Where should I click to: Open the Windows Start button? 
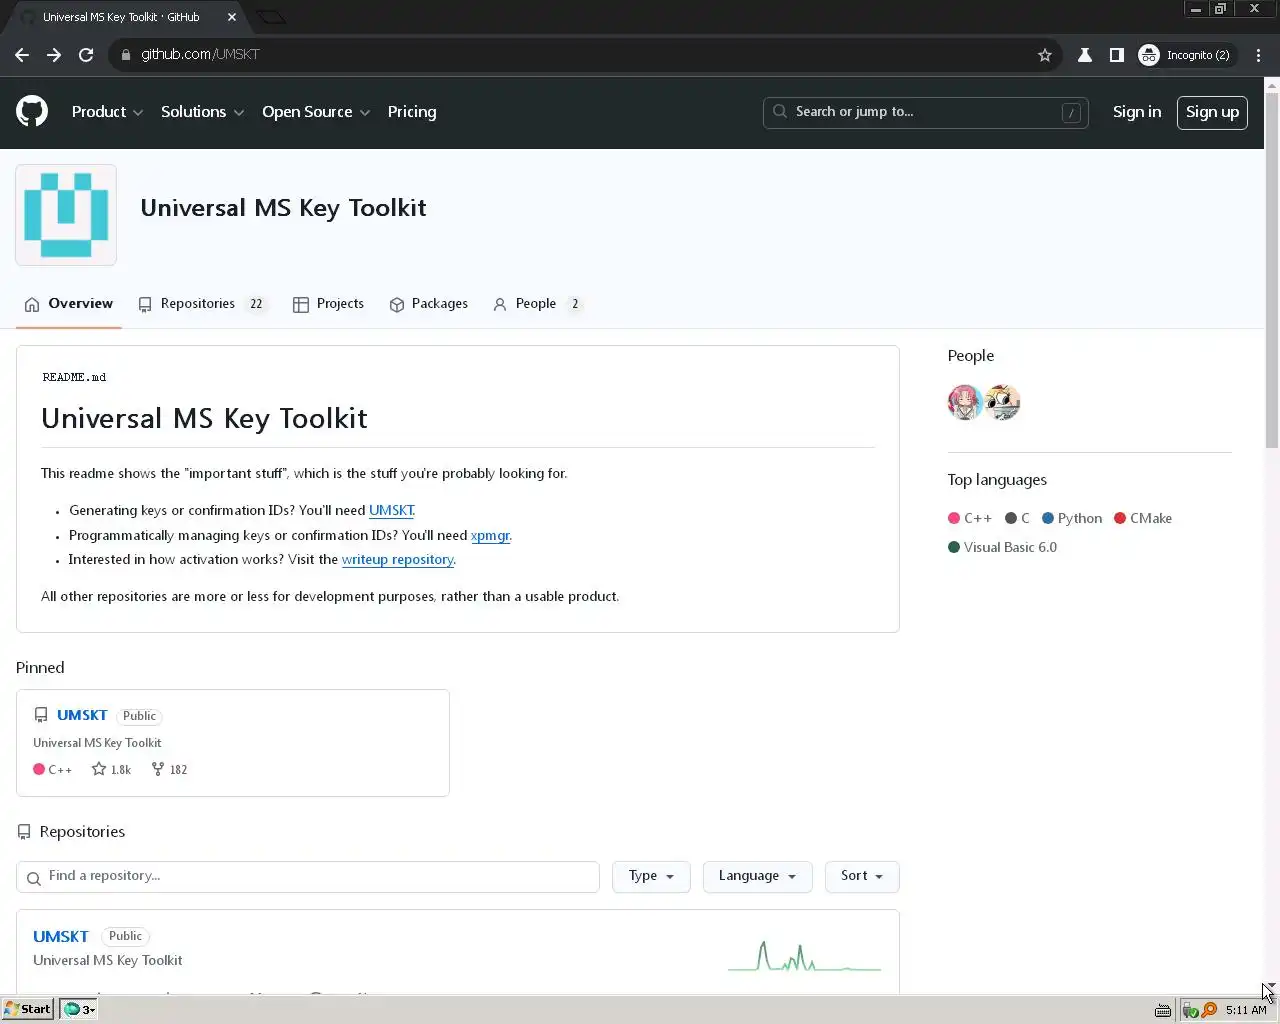(27, 1009)
